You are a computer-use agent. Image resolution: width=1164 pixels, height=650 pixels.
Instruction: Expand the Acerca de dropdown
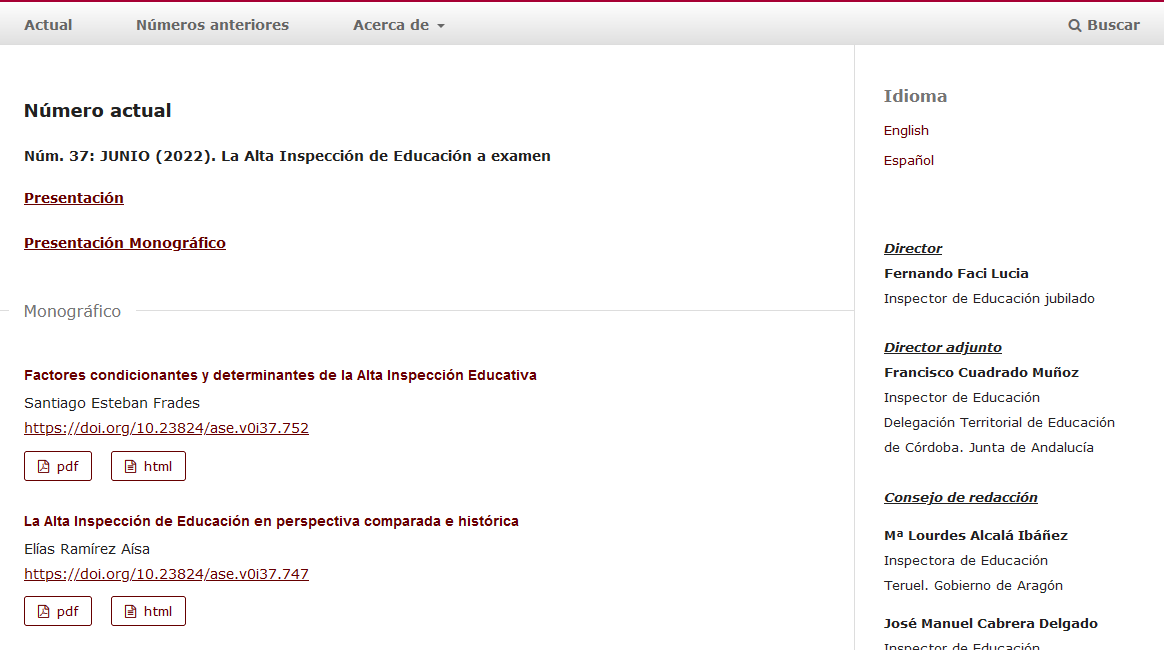pyautogui.click(x=398, y=25)
